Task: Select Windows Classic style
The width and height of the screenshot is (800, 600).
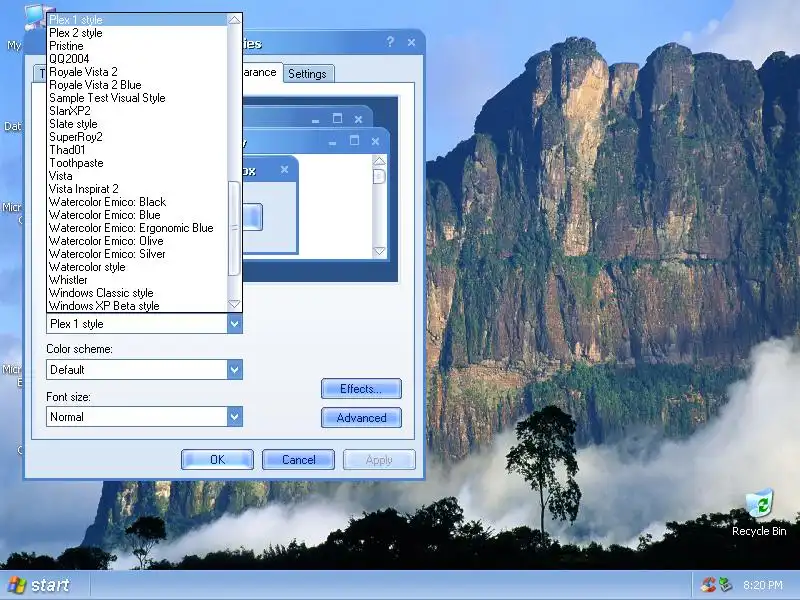Action: click(137, 293)
